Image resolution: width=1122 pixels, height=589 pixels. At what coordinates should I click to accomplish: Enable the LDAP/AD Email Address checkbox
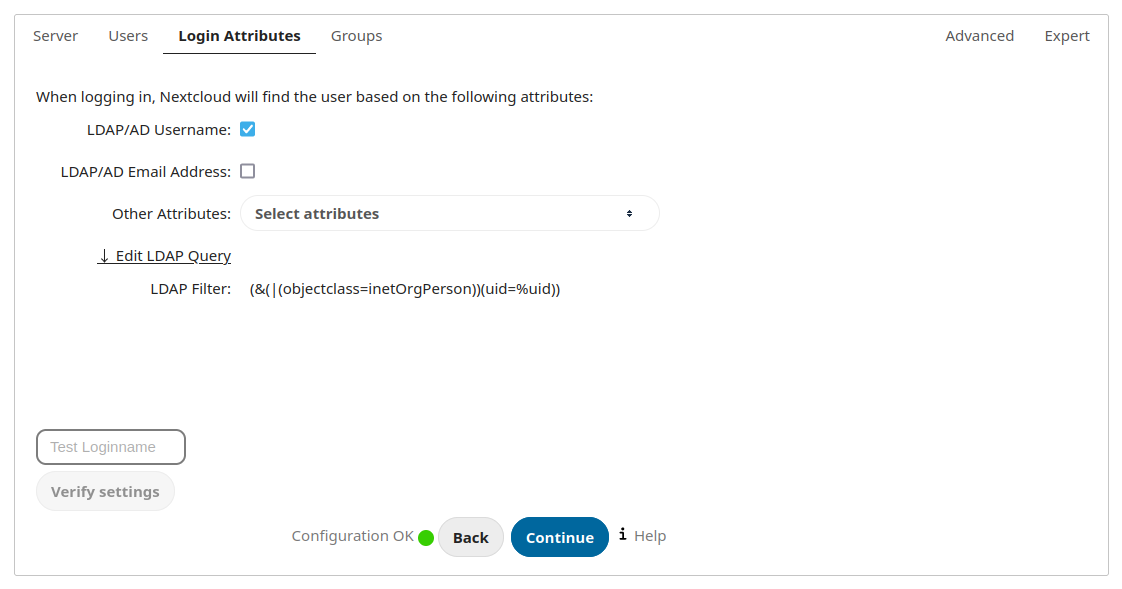247,171
